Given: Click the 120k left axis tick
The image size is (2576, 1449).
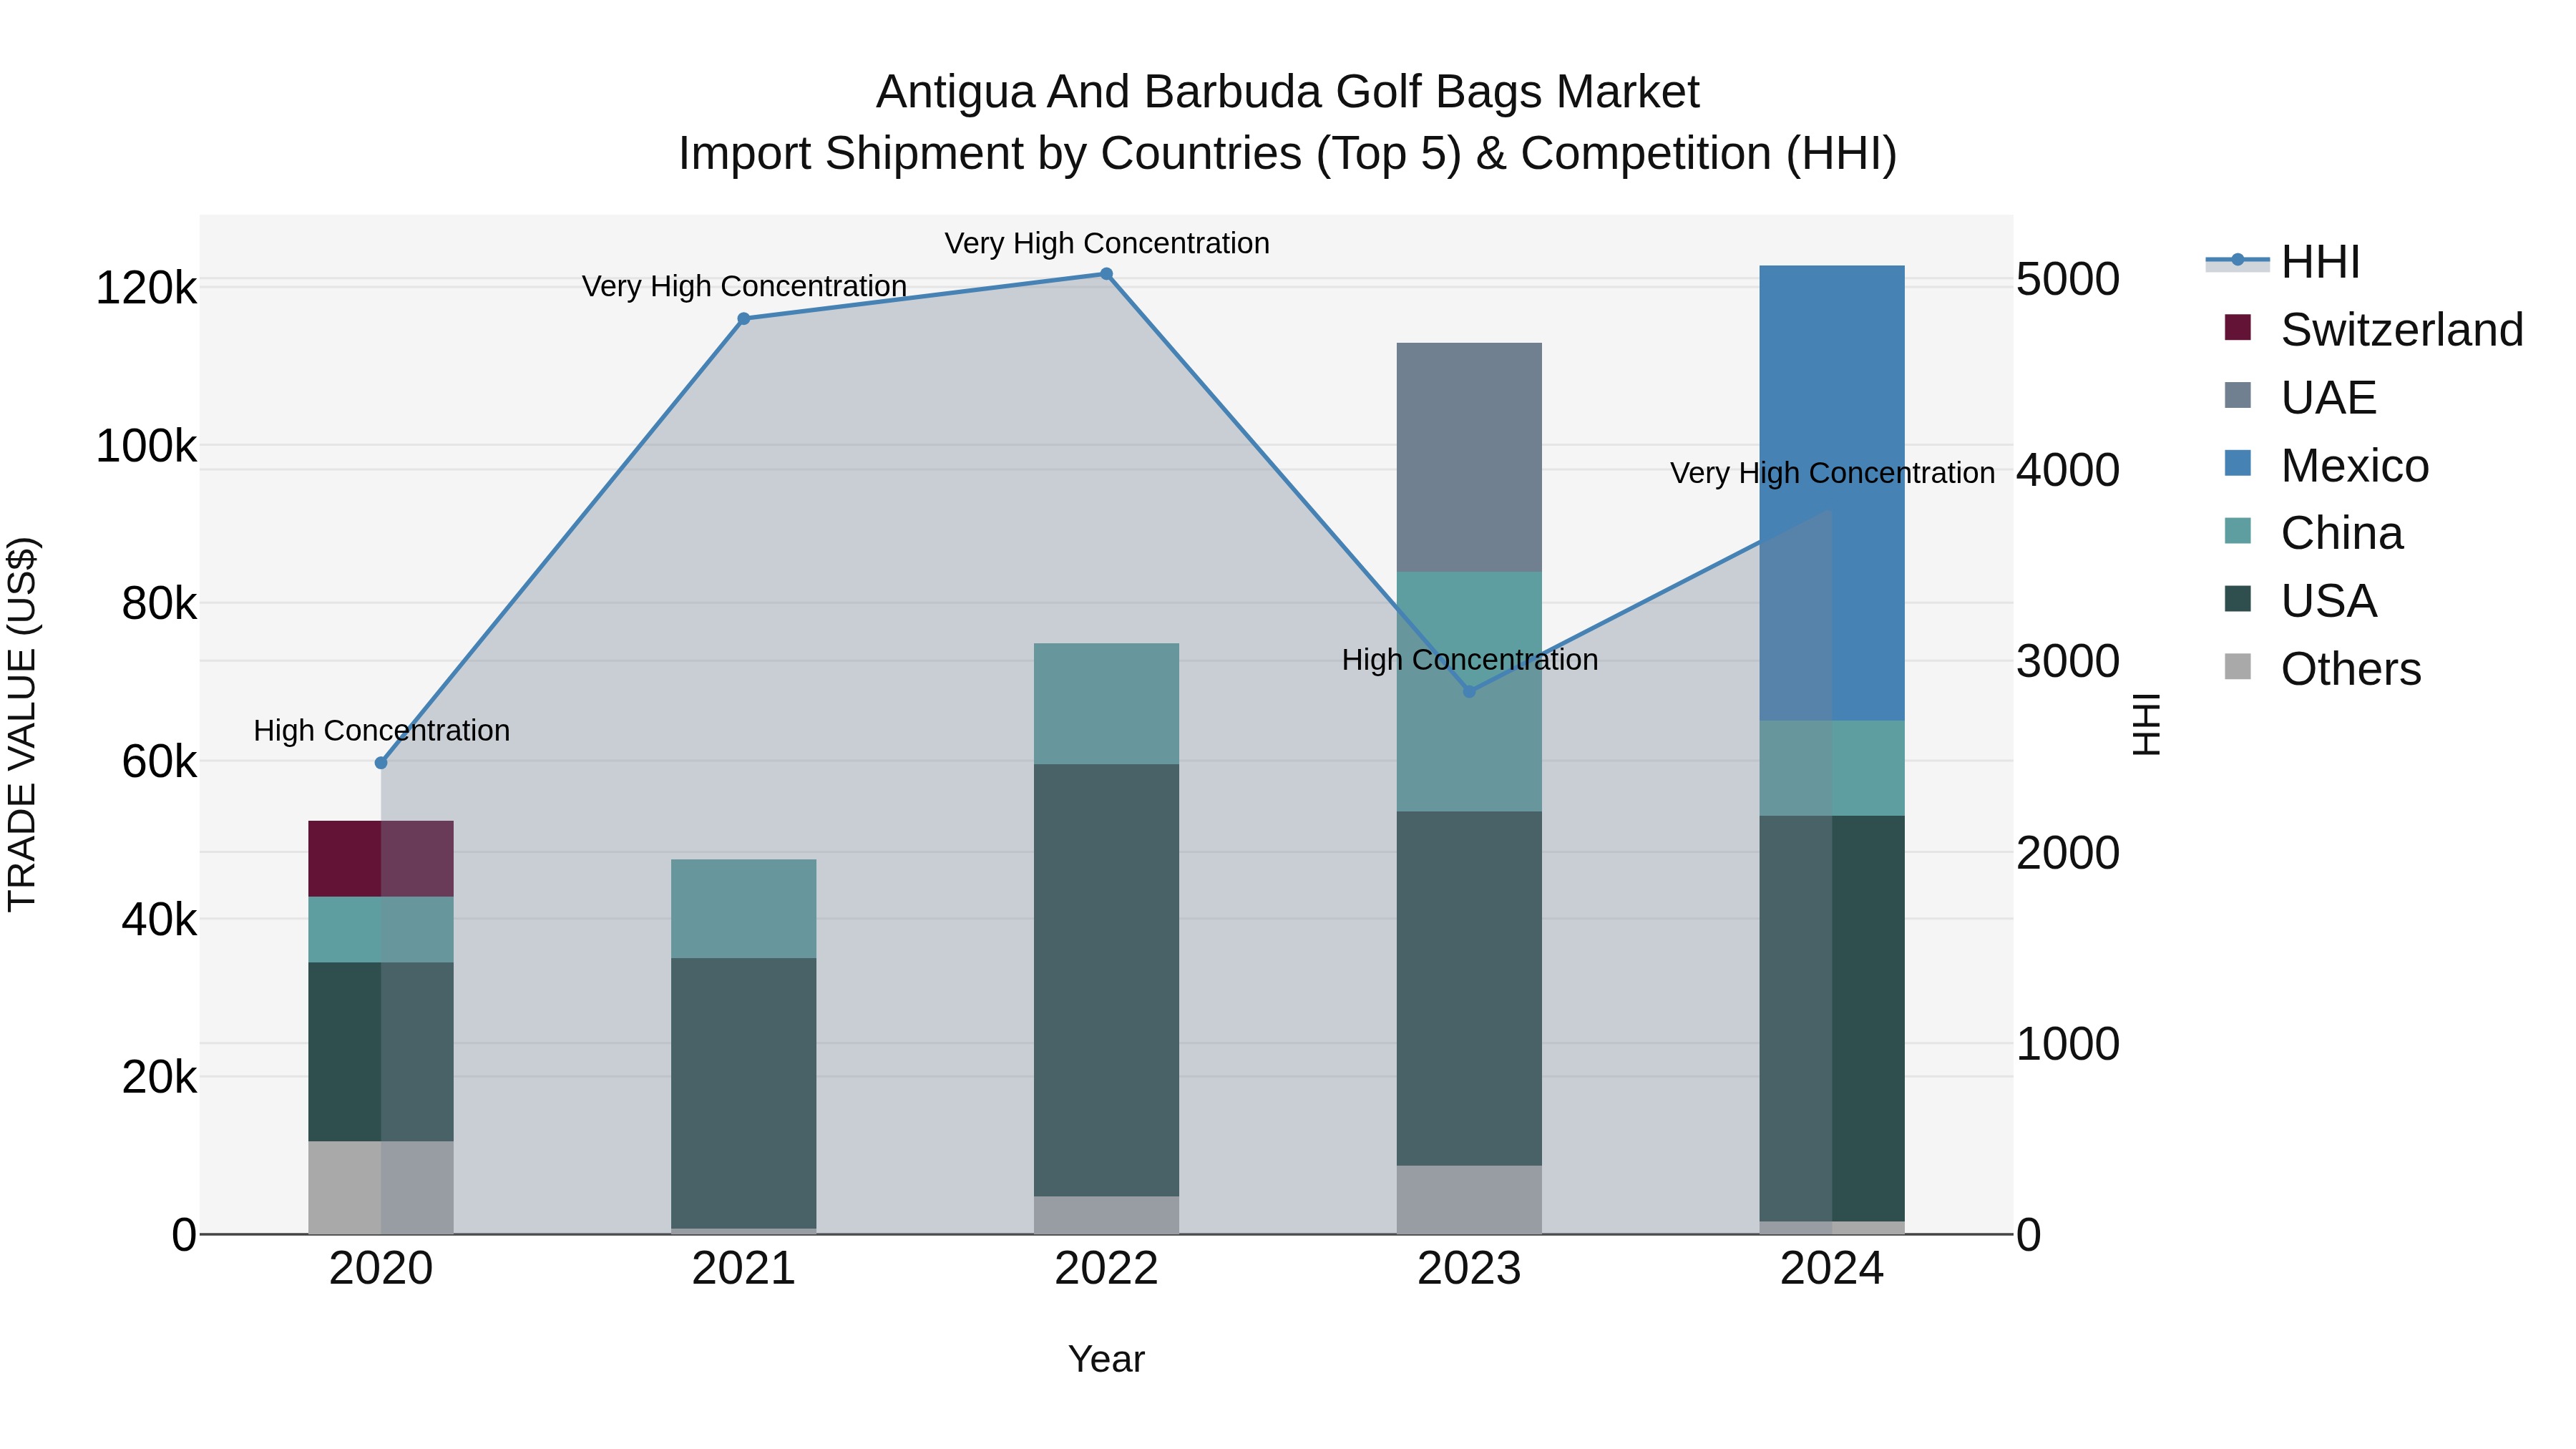Looking at the screenshot, I should click(x=146, y=288).
